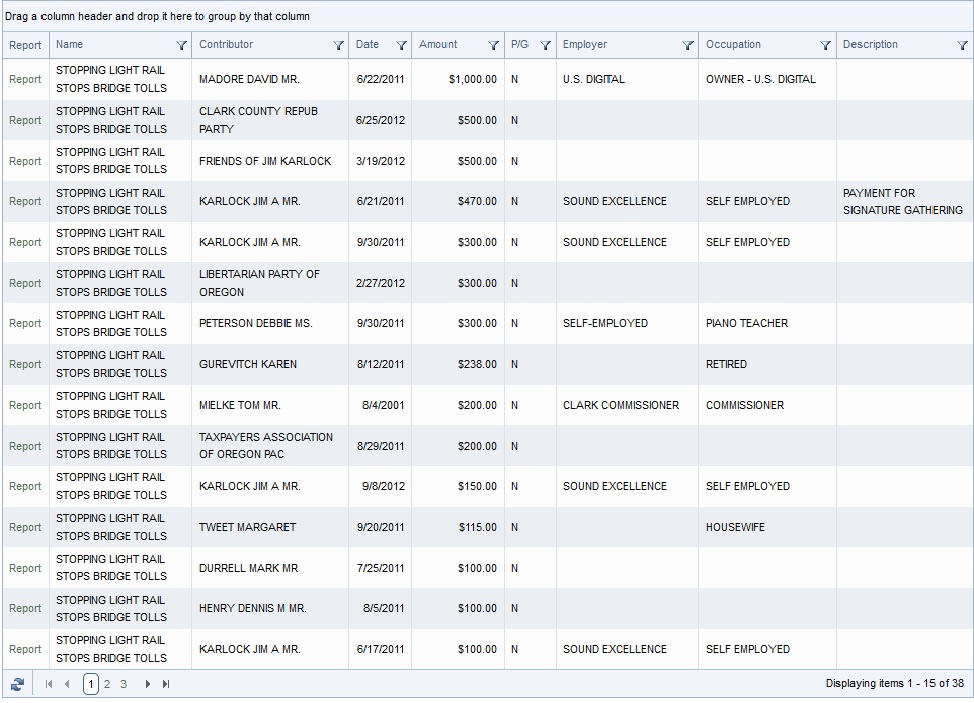Open filter for the Date column
Screen dimensions: 974x703
401,45
